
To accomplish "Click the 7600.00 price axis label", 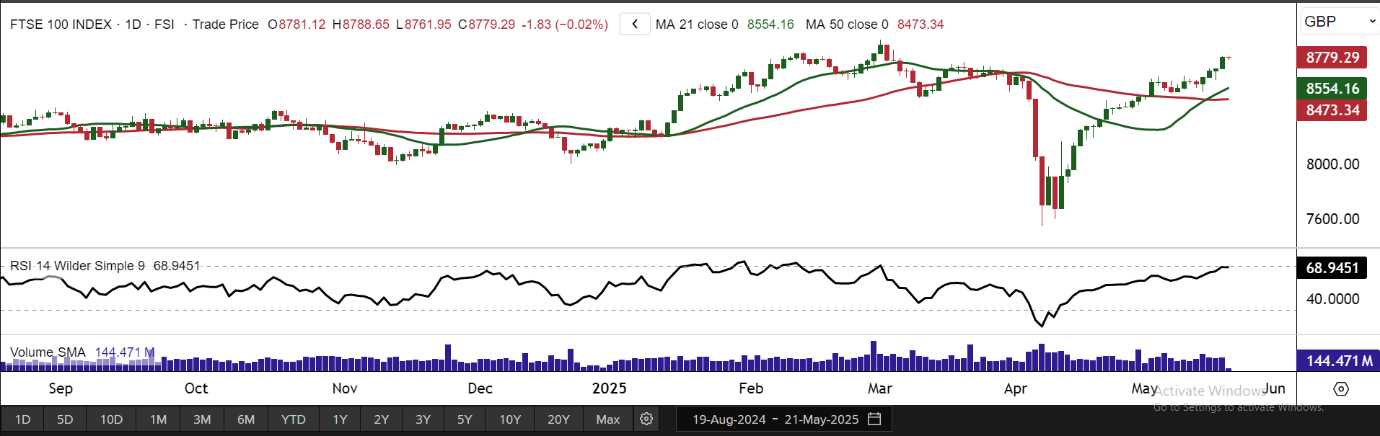I will [x=1333, y=219].
